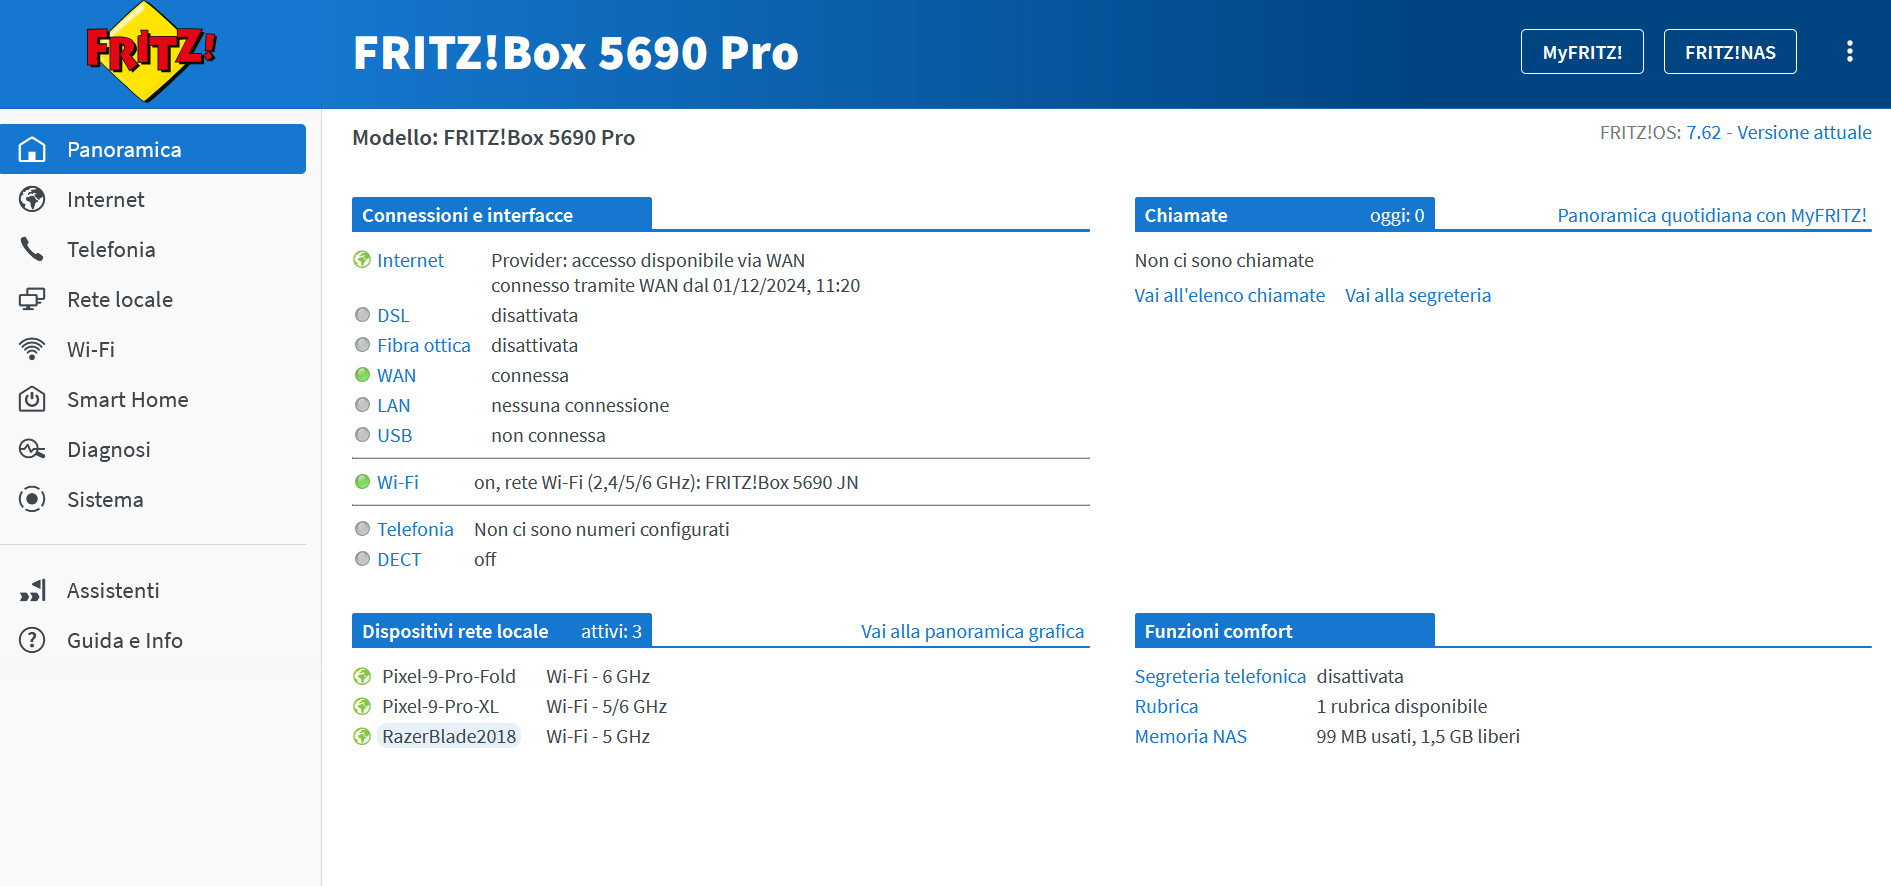Open the Telefonia link in connections list
The height and width of the screenshot is (886, 1891).
[x=415, y=529]
